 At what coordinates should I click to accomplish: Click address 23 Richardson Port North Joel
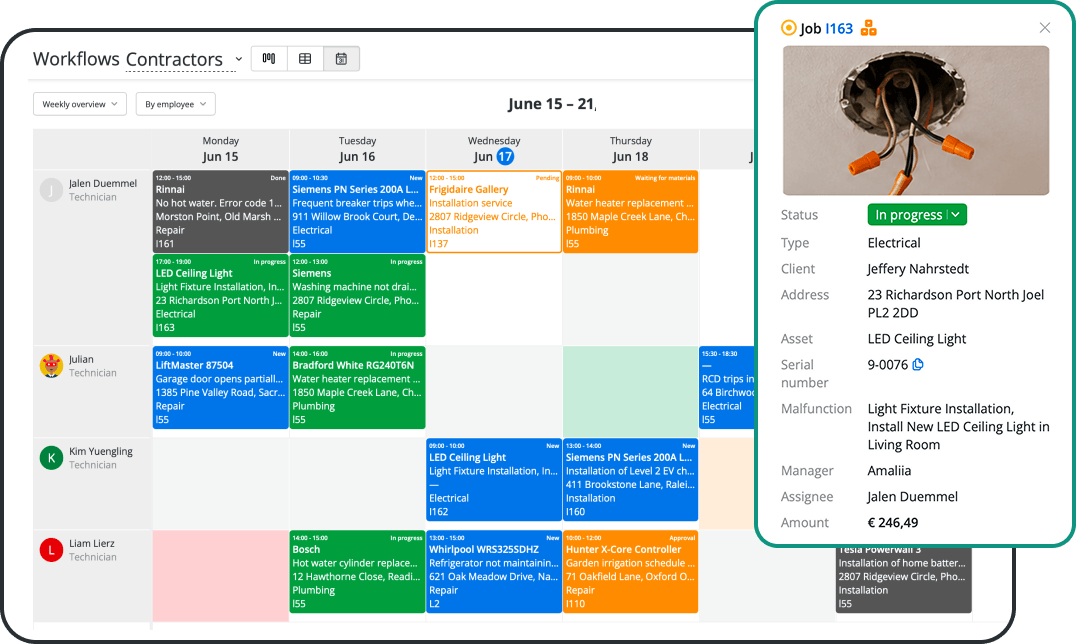click(955, 303)
